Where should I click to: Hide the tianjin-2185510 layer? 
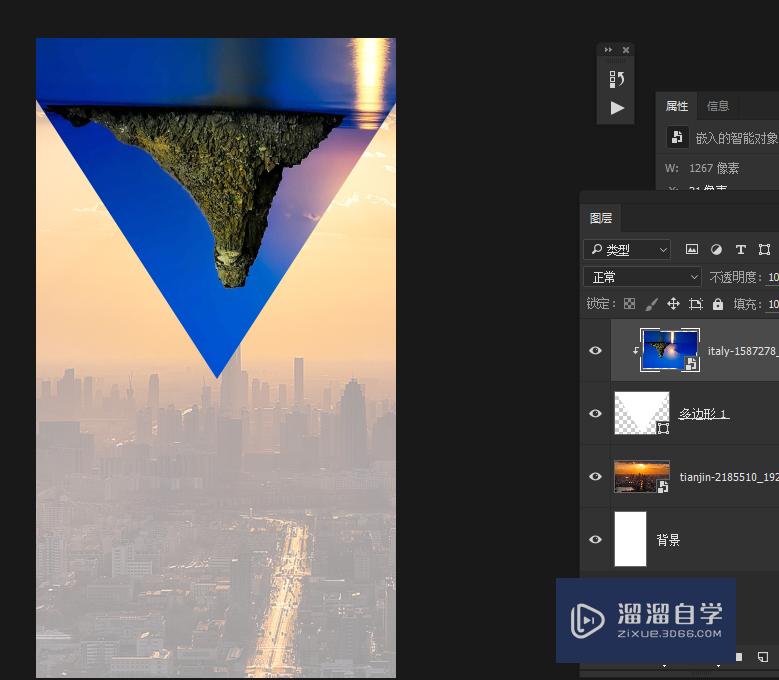(595, 476)
